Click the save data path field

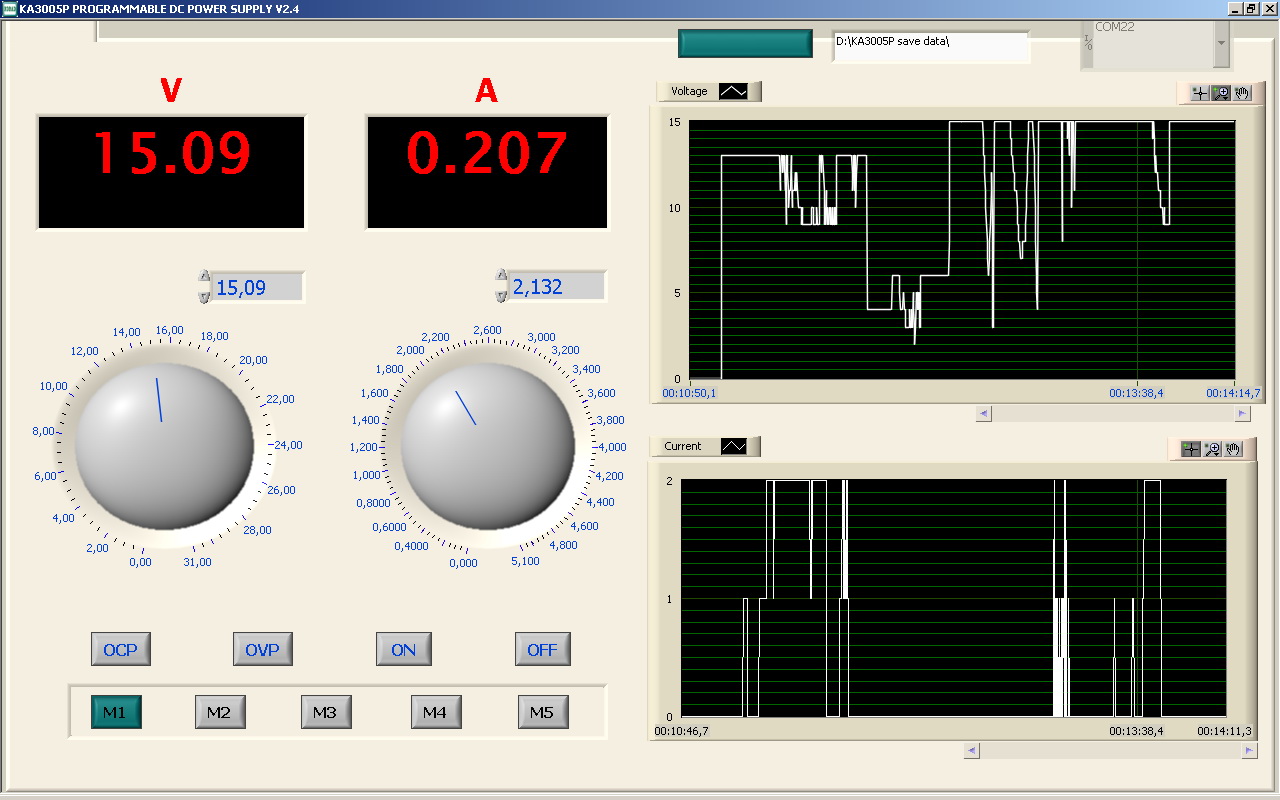click(930, 46)
